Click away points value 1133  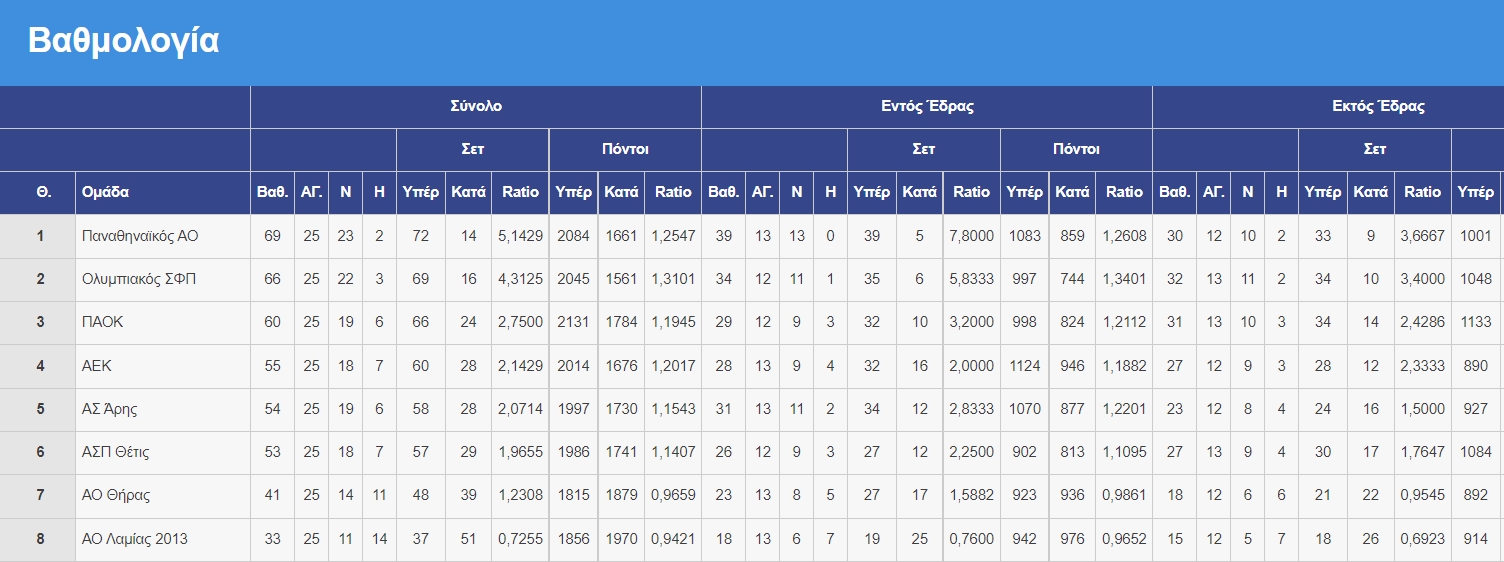(x=1476, y=322)
